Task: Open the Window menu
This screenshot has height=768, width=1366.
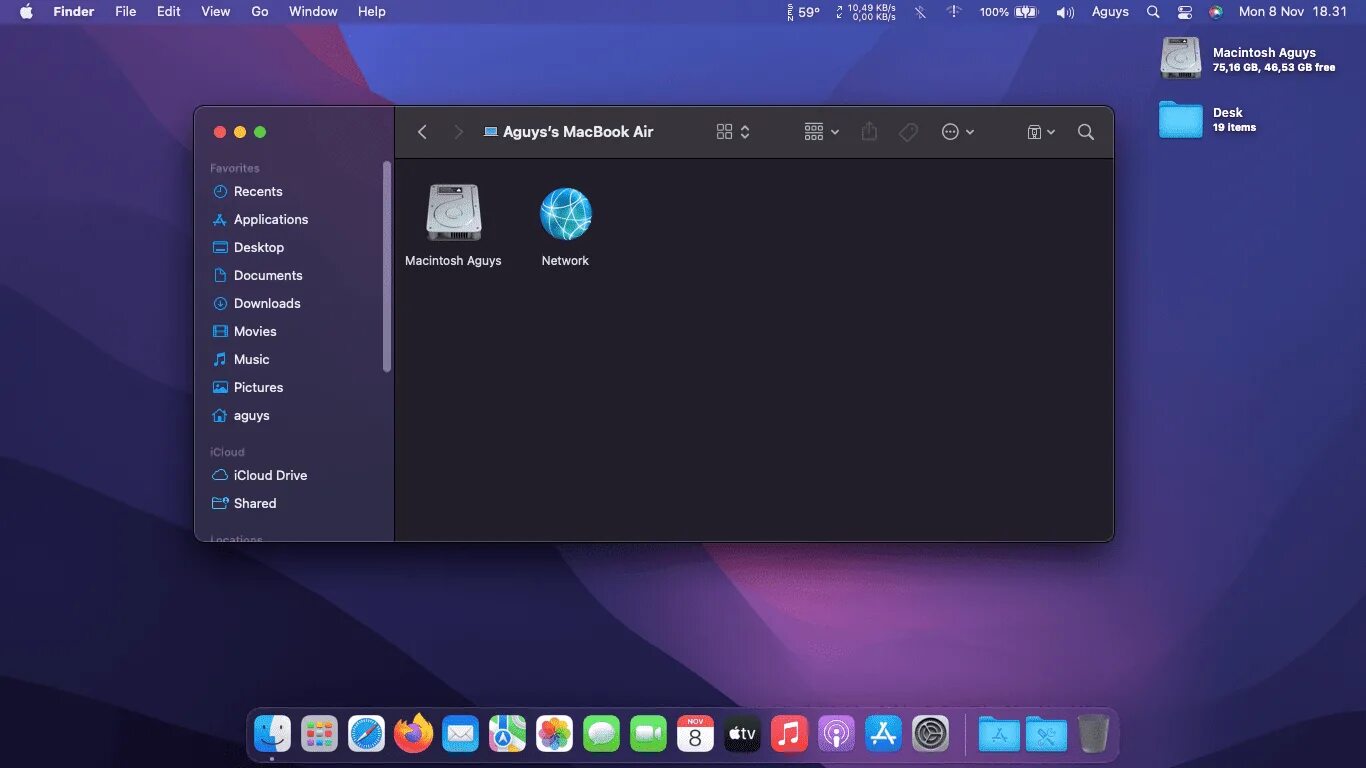Action: coord(313,12)
